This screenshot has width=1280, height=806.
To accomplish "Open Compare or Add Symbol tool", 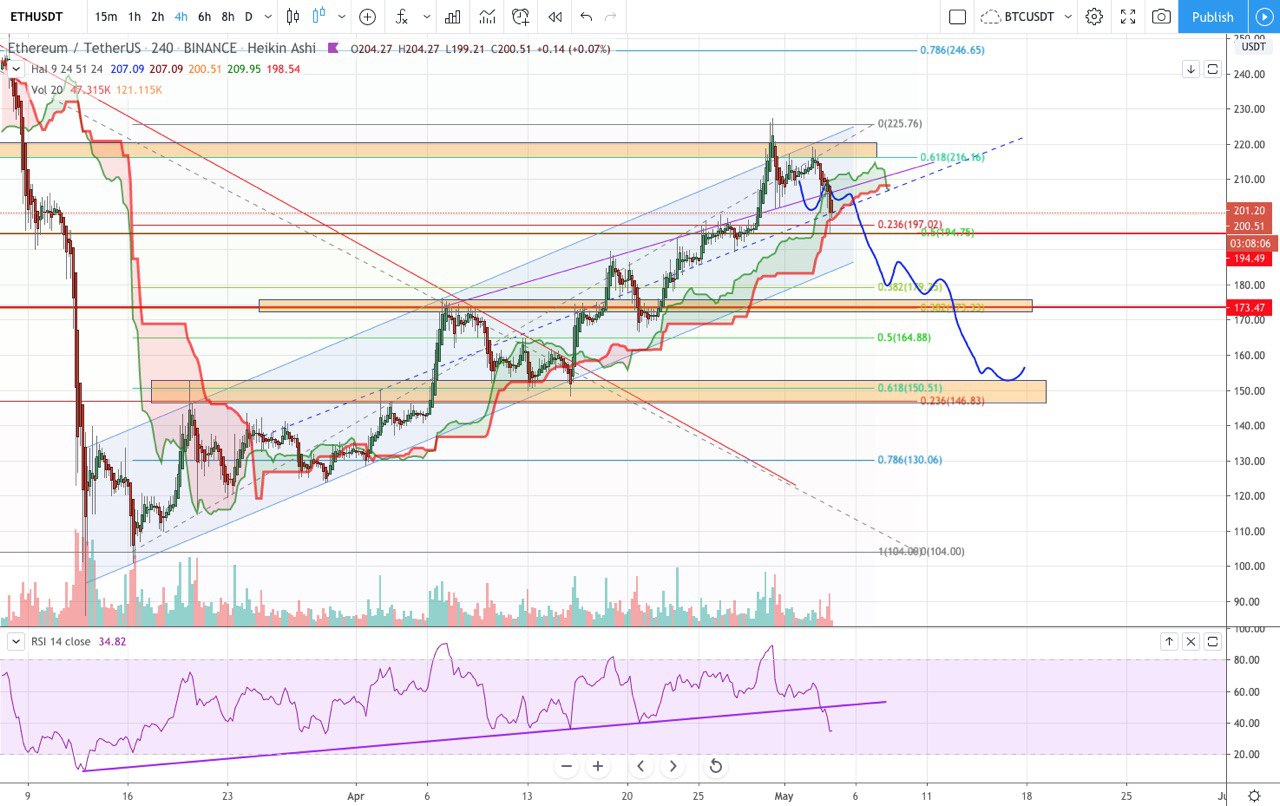I will tap(367, 16).
